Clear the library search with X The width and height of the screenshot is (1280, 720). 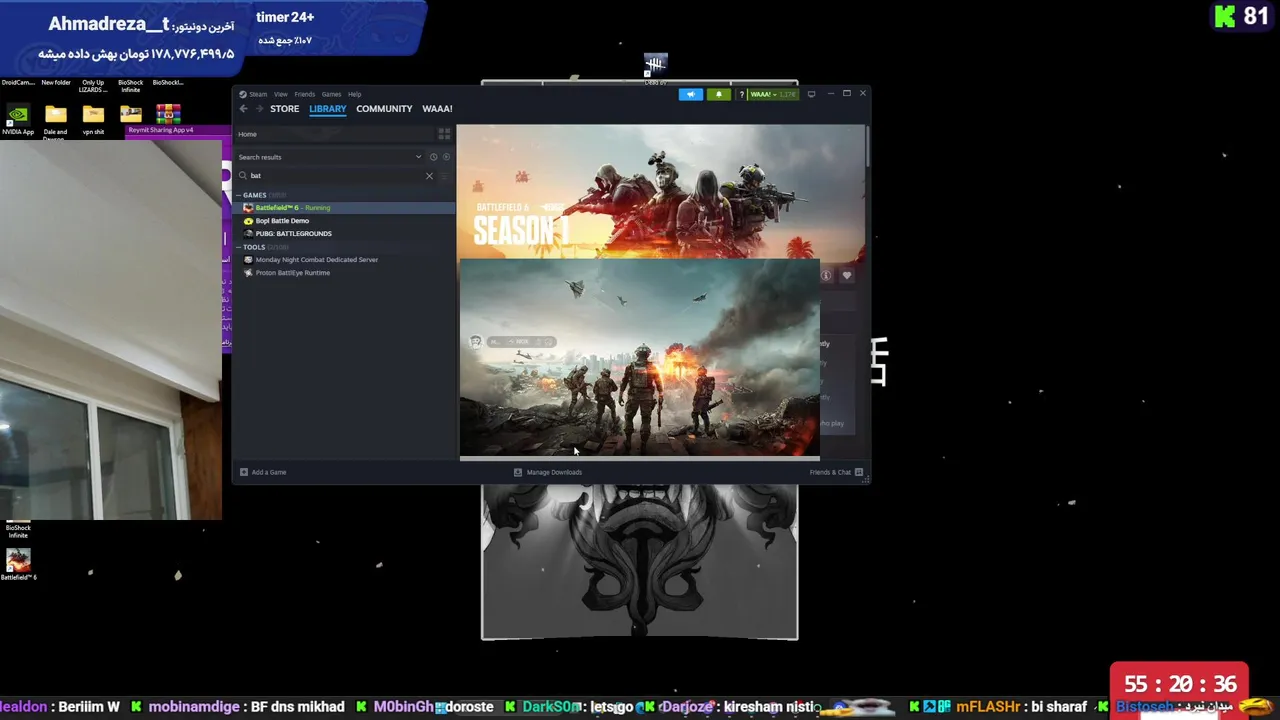429,176
